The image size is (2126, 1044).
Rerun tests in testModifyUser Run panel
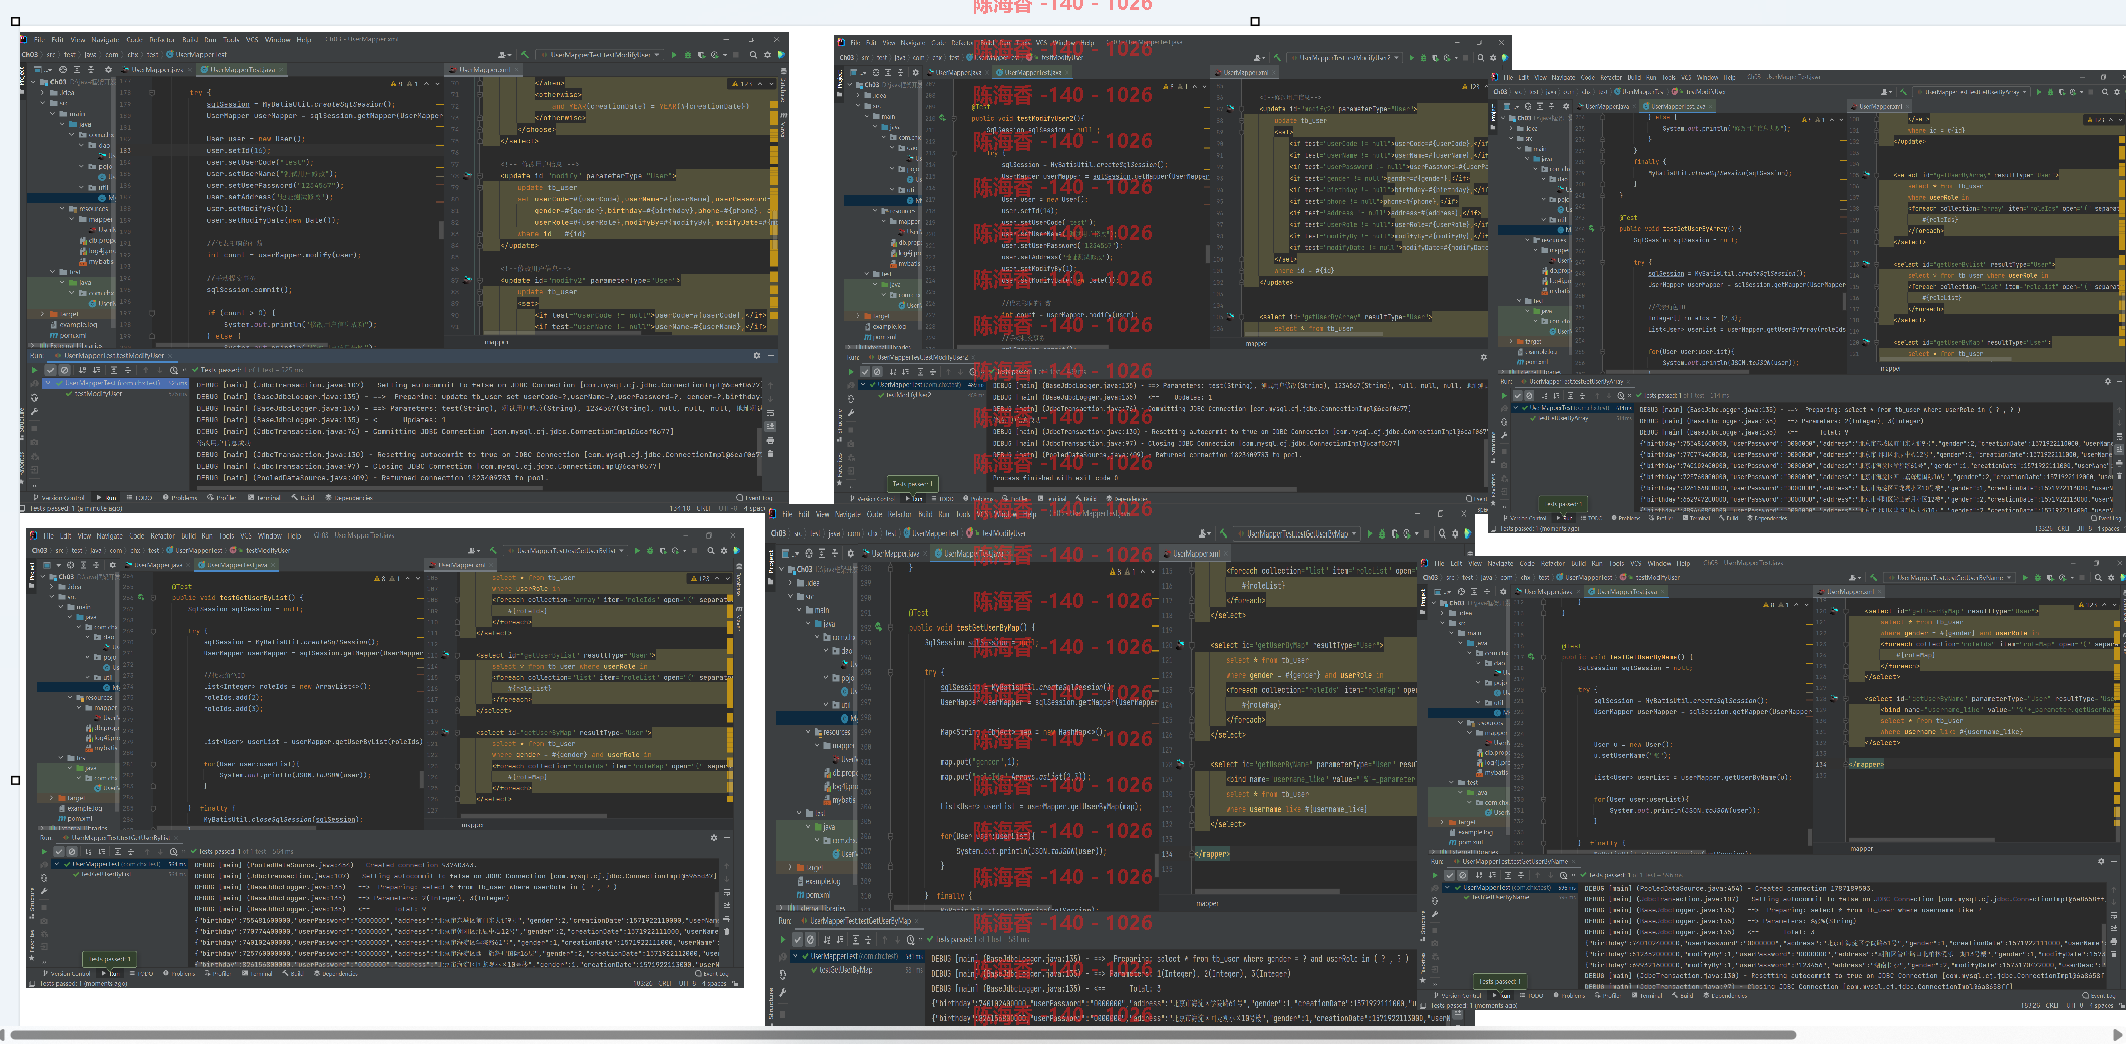pos(34,370)
